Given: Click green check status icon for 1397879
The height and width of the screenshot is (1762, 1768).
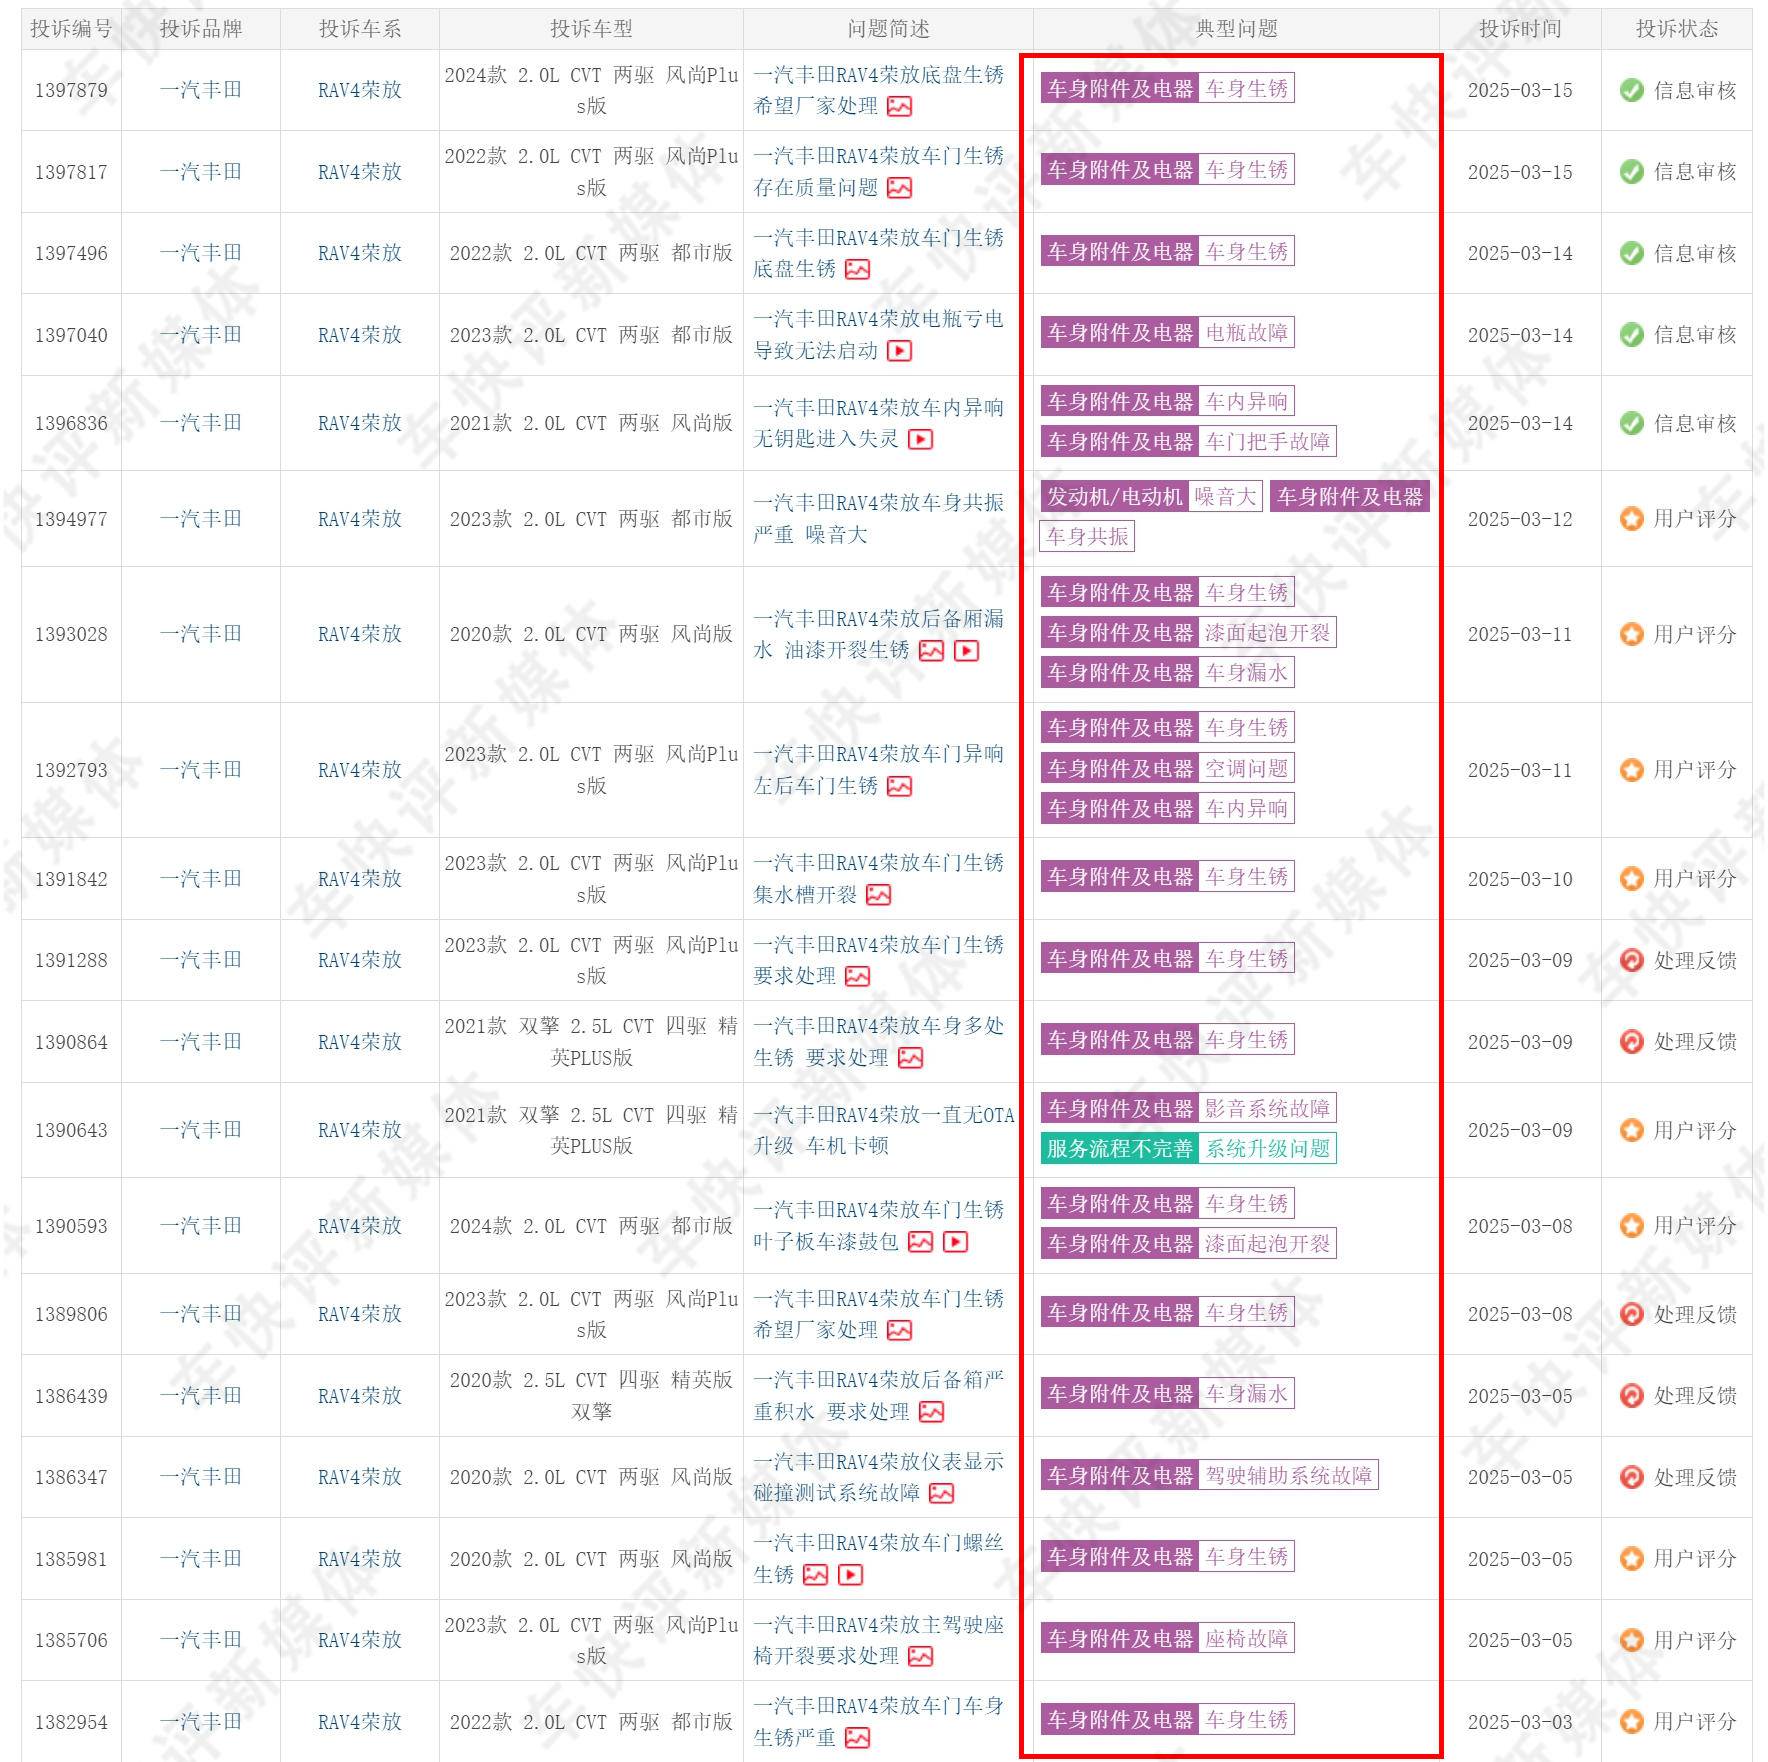Looking at the screenshot, I should point(1631,91).
